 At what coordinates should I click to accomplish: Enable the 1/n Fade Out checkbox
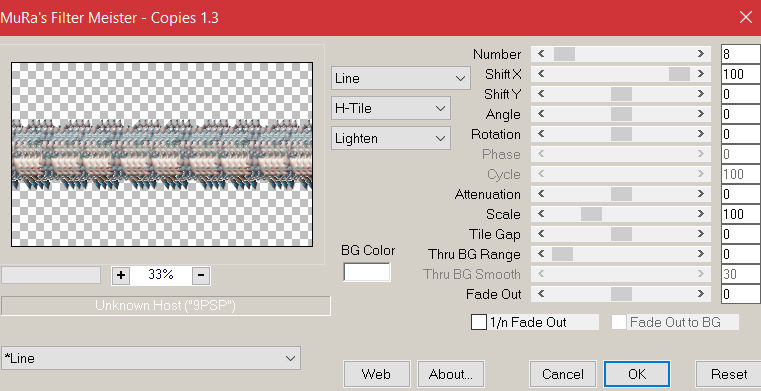479,322
